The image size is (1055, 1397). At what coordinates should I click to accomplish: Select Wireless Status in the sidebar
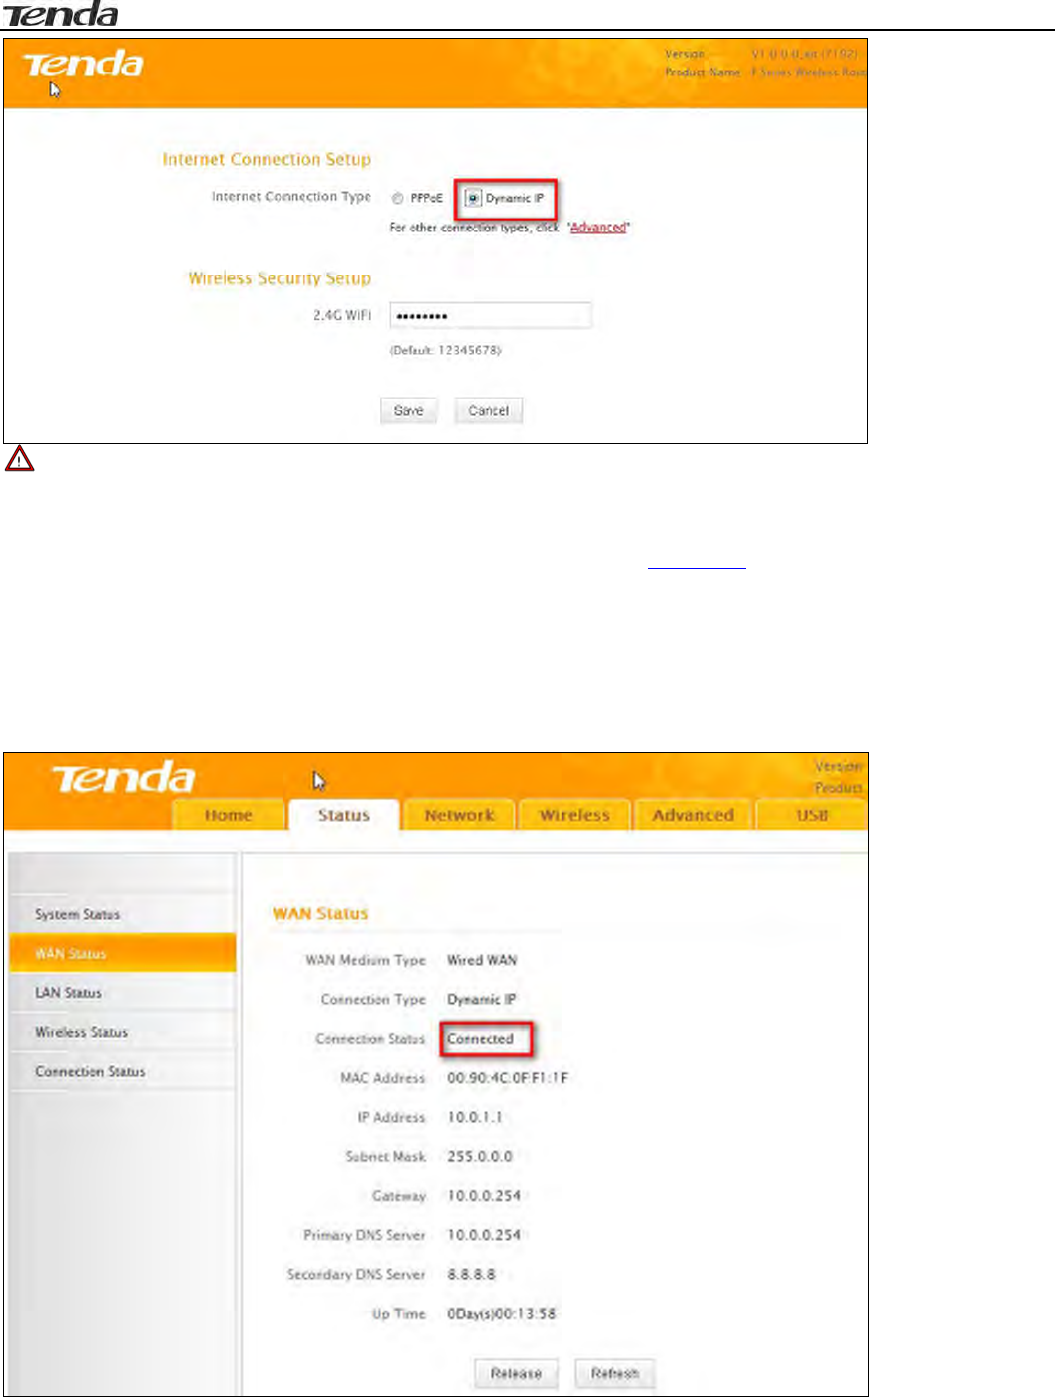[123, 1032]
